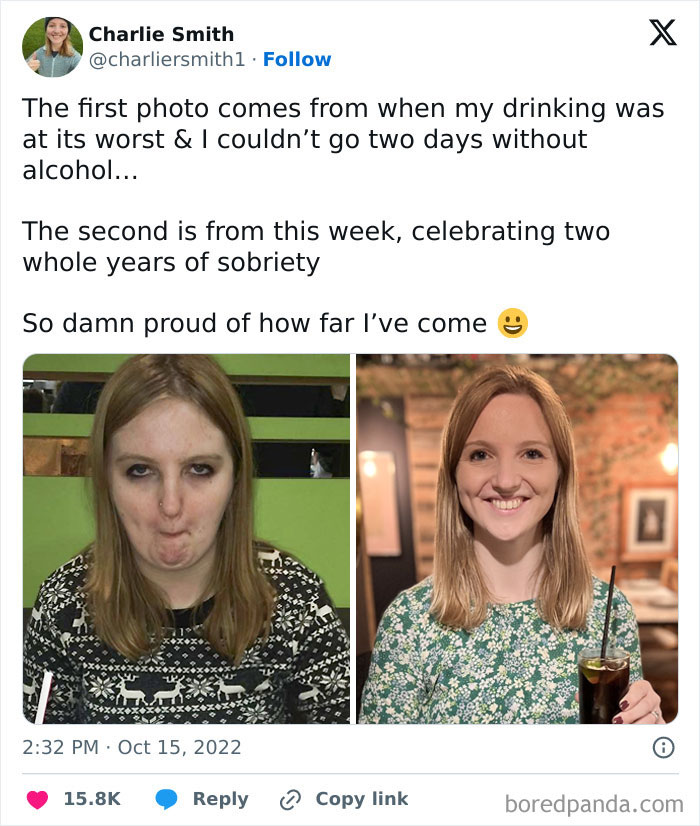Click the @charliersmith1 handle
Viewport: 700px width, 826px height.
[166, 59]
